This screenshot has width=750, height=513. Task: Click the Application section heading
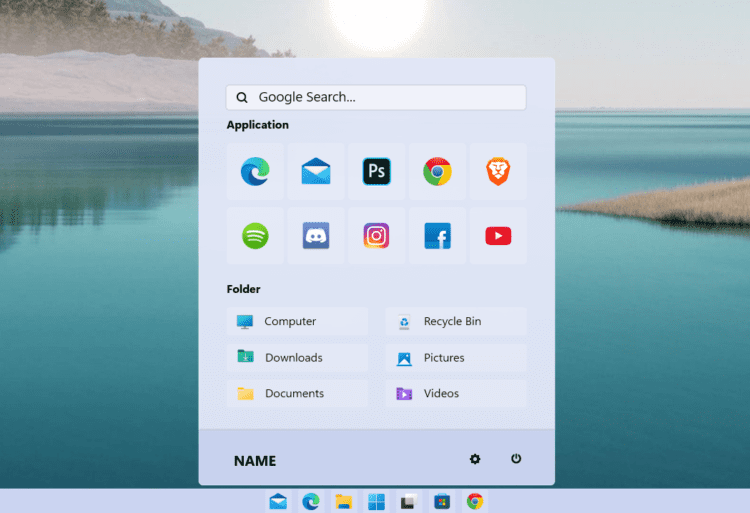point(258,125)
